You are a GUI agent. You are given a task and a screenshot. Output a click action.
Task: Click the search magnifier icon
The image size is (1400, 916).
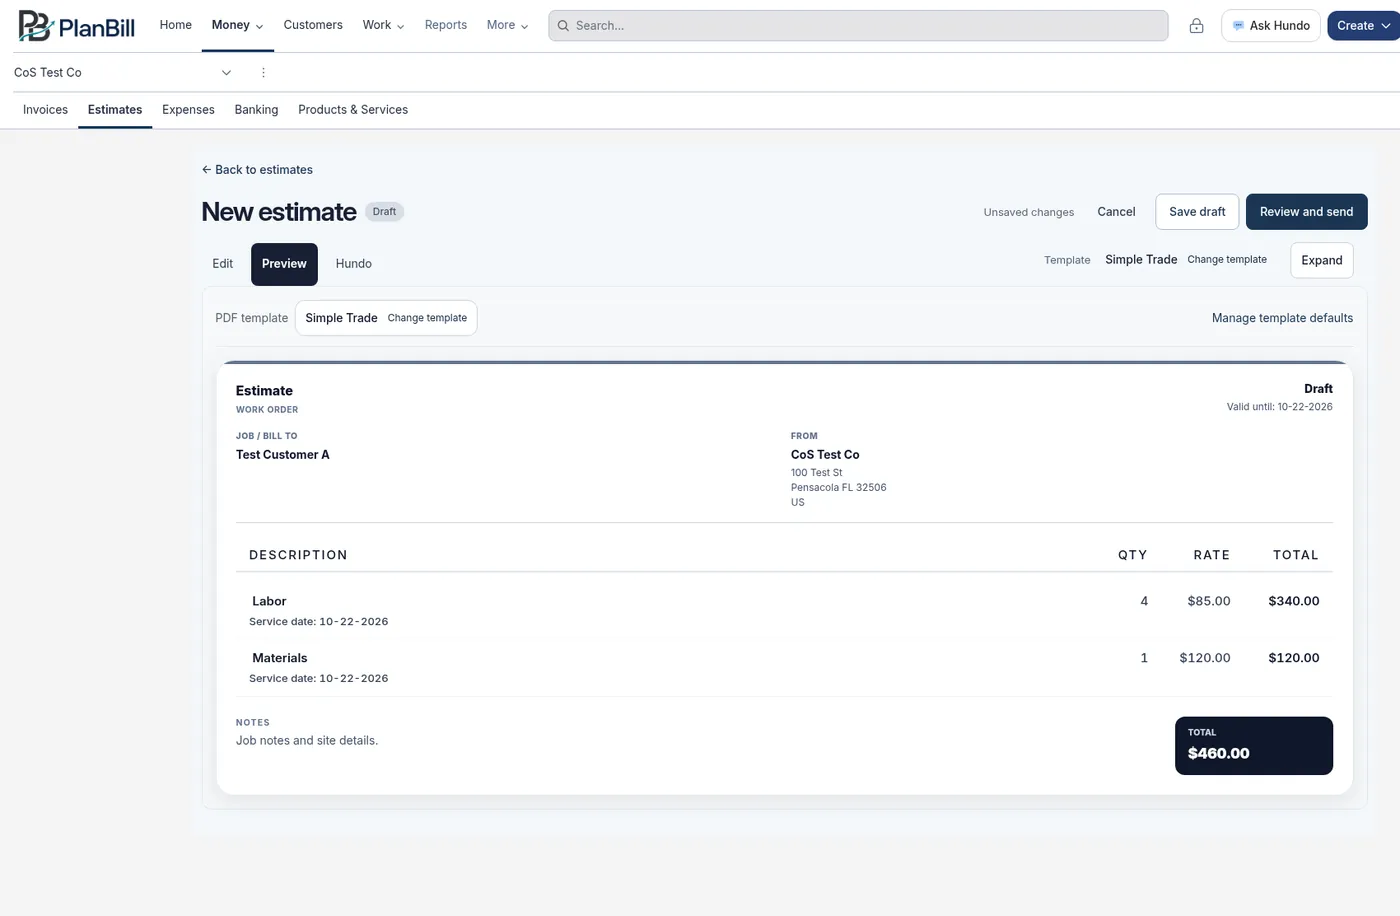coord(563,26)
